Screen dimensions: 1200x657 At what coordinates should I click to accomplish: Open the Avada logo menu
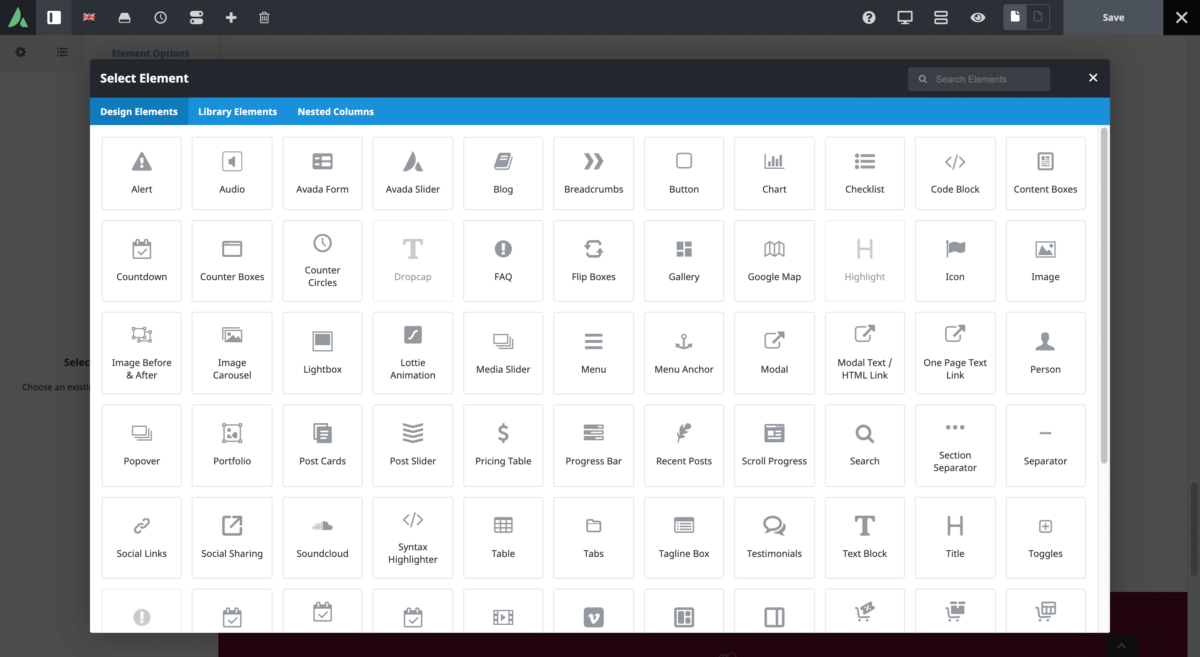click(18, 17)
